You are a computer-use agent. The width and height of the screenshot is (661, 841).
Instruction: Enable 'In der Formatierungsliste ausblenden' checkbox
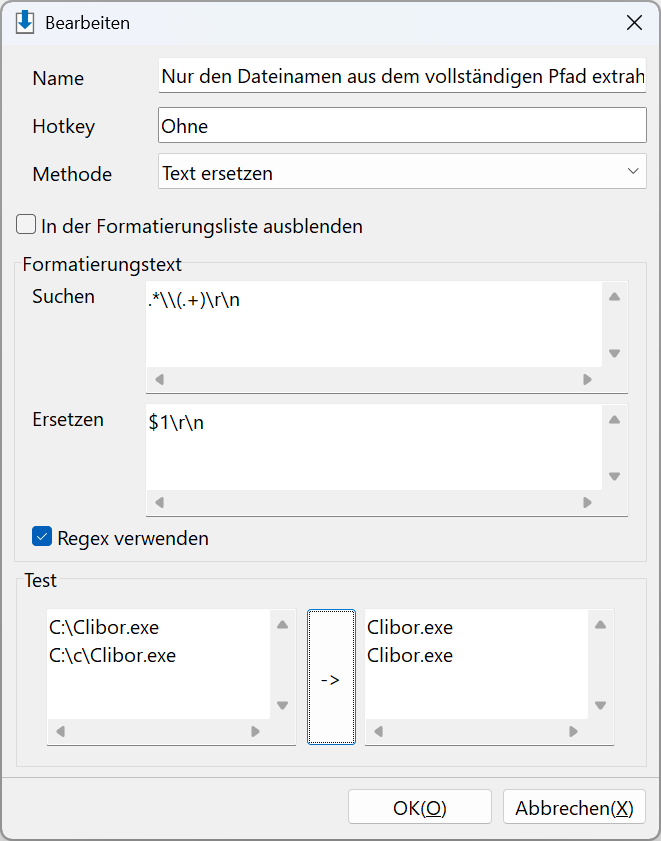tap(26, 225)
